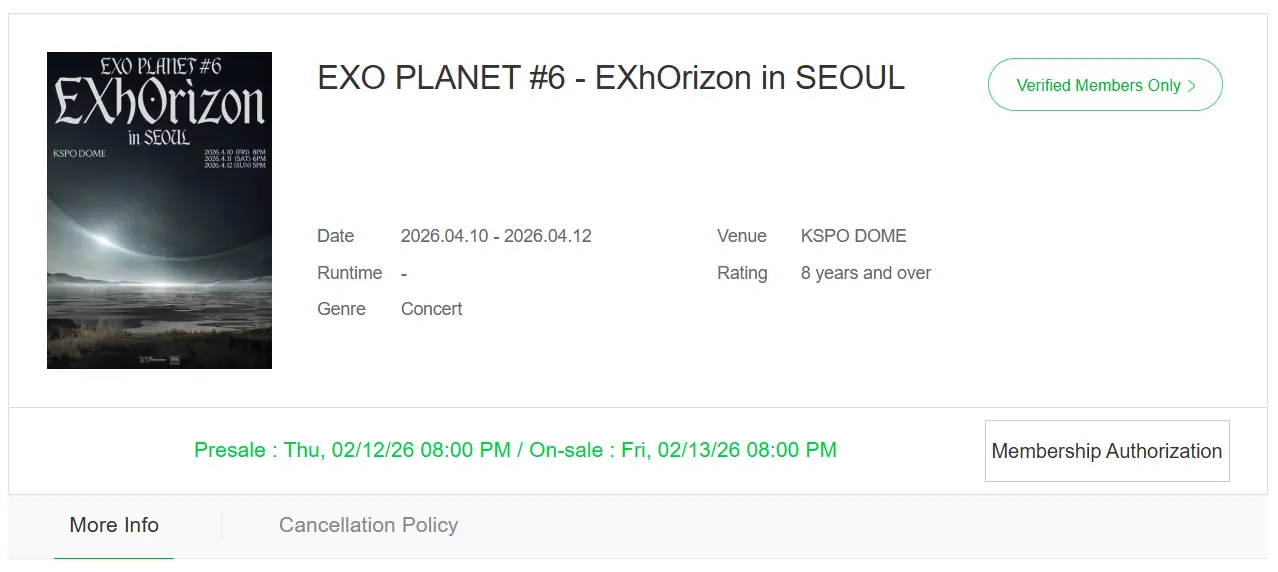The image size is (1278, 572).
Task: Click the Runtime field label
Action: coord(349,273)
